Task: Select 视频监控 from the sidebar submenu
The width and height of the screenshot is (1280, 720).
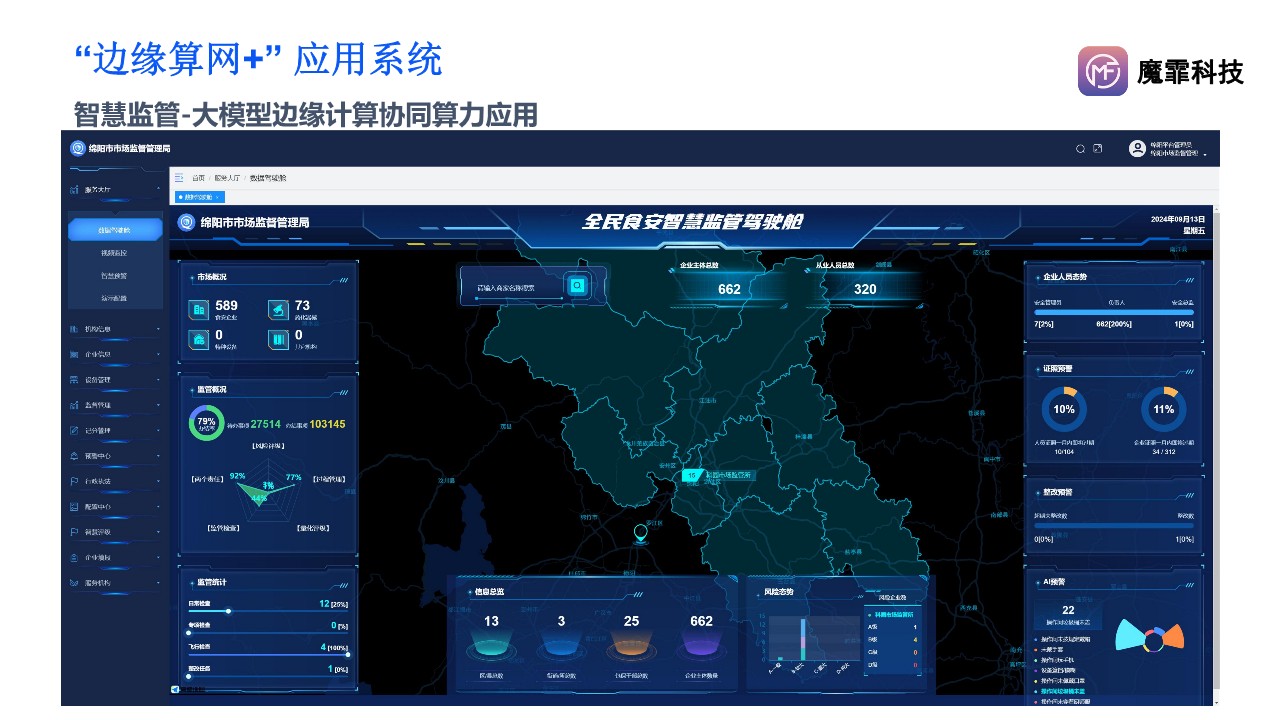Action: click(115, 252)
